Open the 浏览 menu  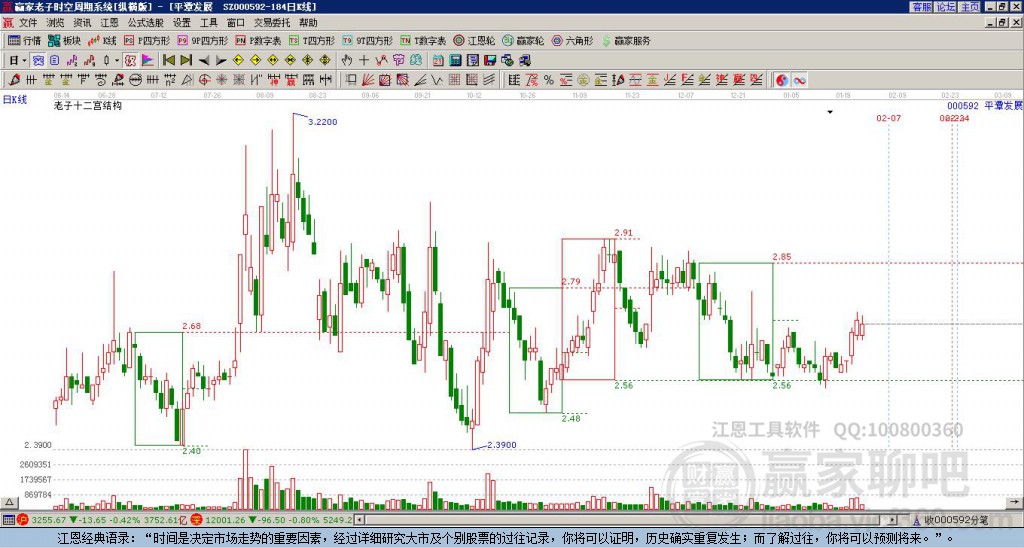55,23
